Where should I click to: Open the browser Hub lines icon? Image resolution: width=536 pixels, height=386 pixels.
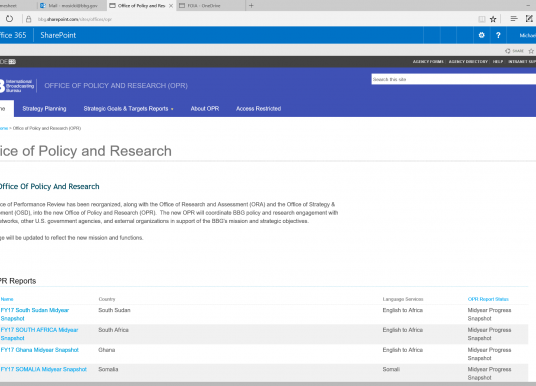click(x=514, y=19)
